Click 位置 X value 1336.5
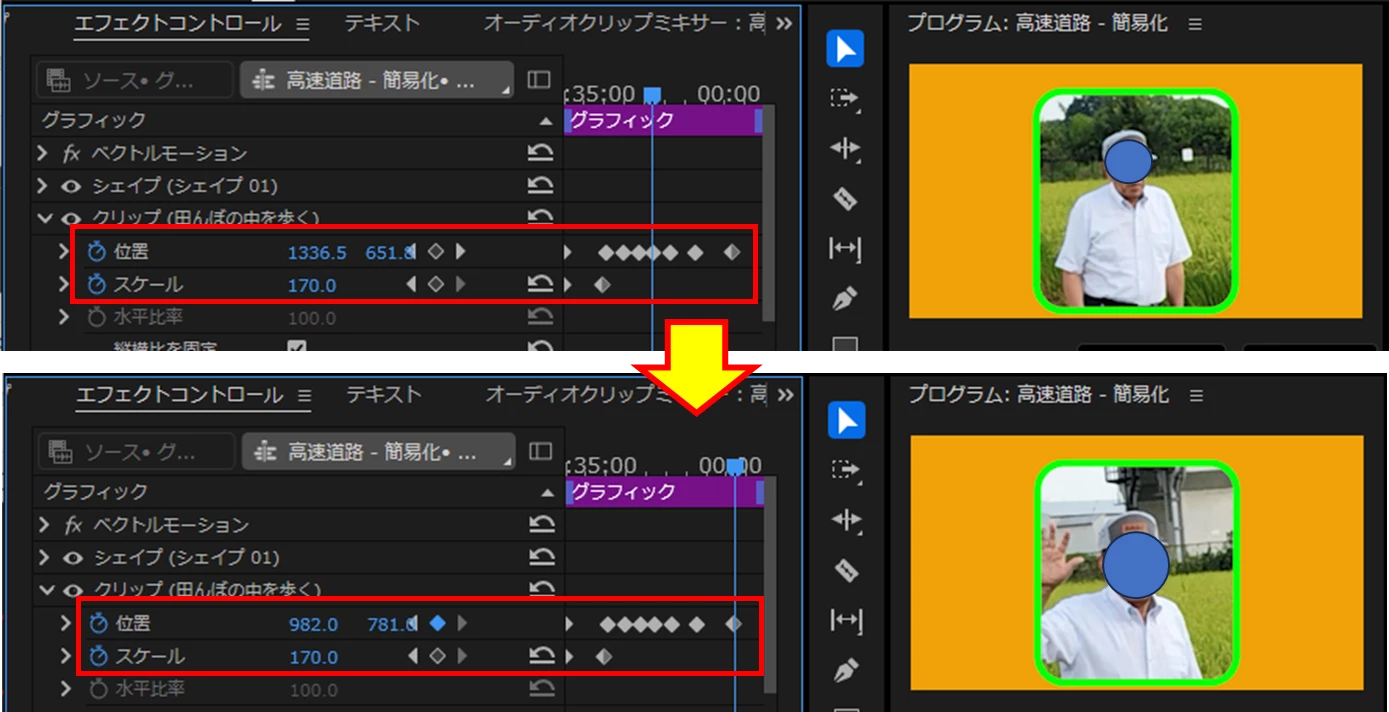 click(317, 253)
